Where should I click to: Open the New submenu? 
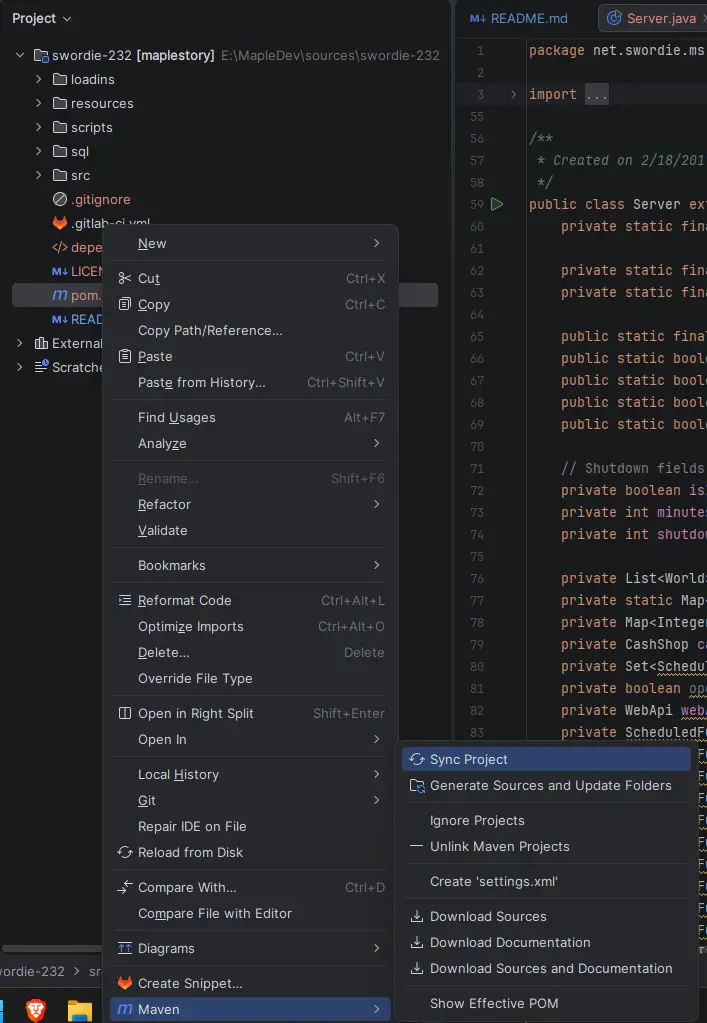click(x=251, y=243)
